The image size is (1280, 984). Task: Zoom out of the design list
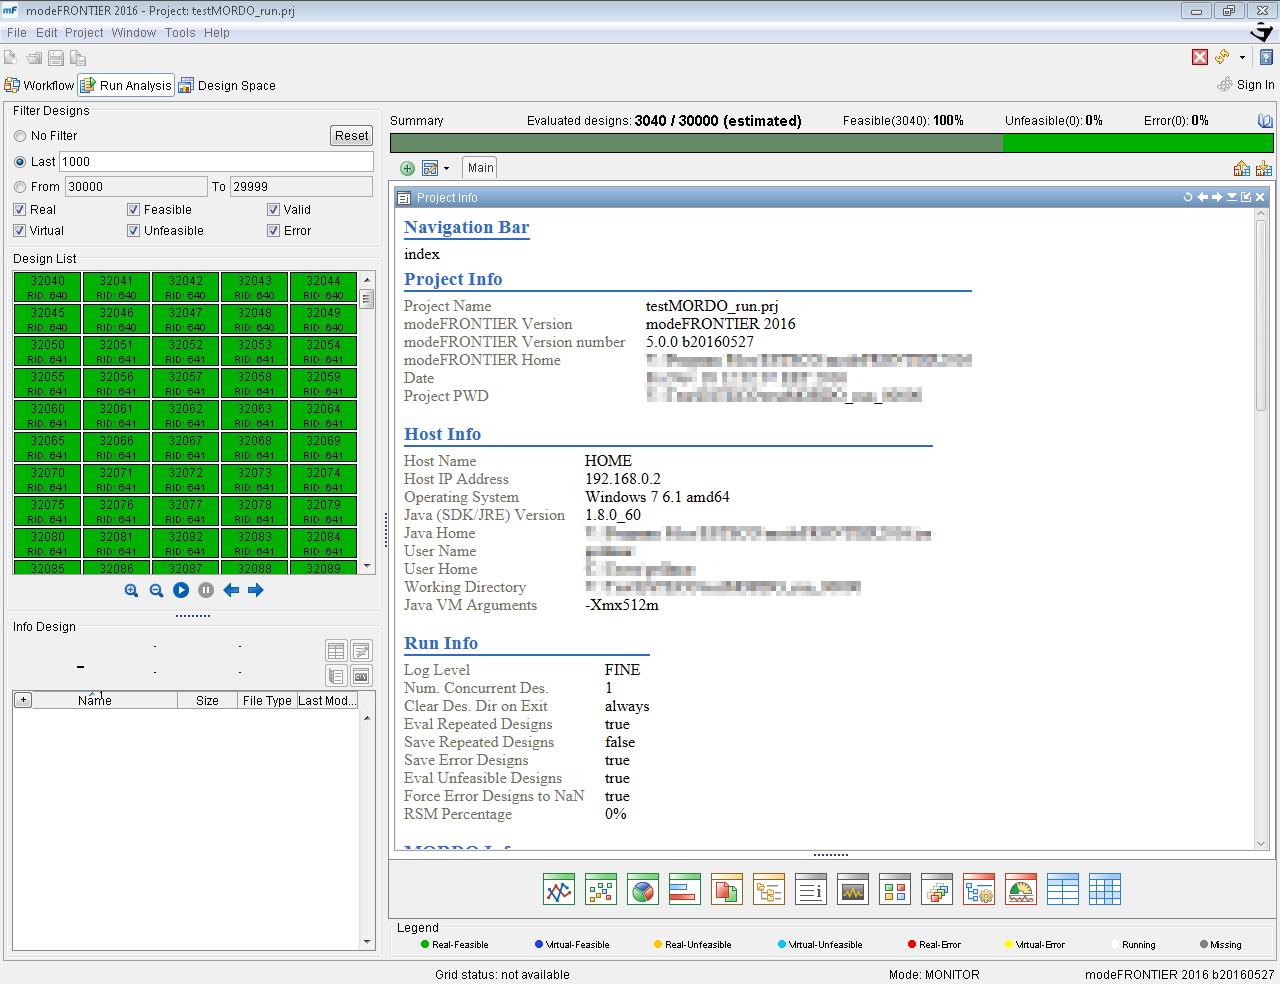[156, 590]
